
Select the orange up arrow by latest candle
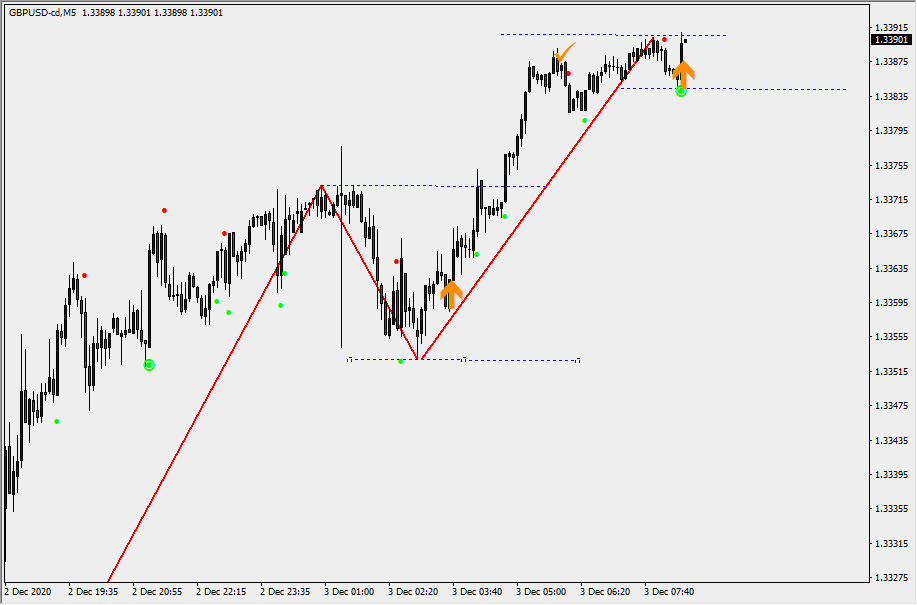pyautogui.click(x=683, y=71)
